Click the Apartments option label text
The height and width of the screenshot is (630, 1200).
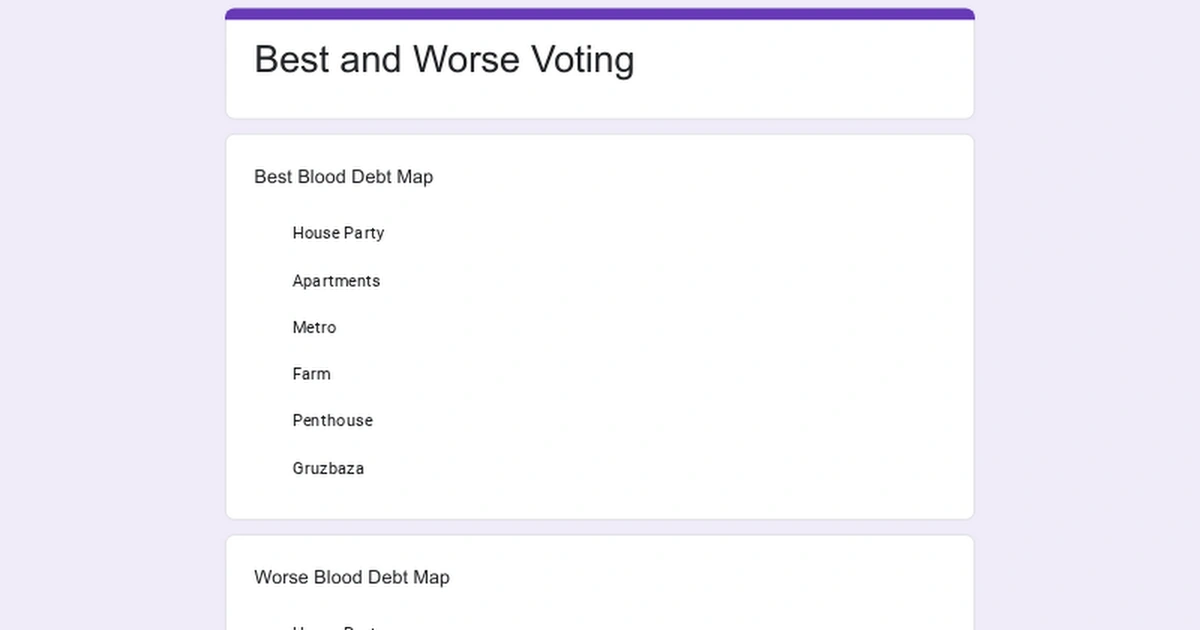click(336, 281)
